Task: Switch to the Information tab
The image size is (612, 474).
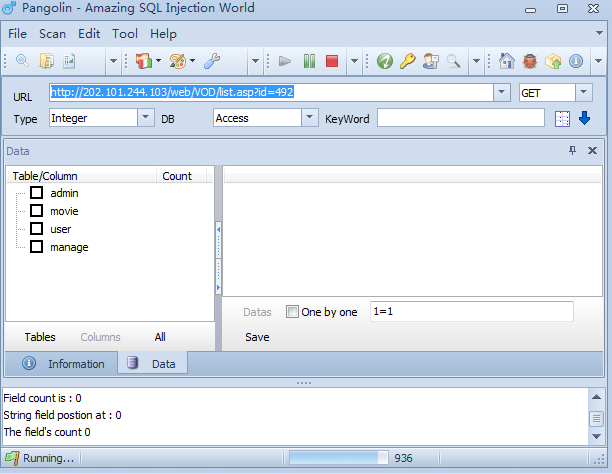Action: tap(62, 364)
